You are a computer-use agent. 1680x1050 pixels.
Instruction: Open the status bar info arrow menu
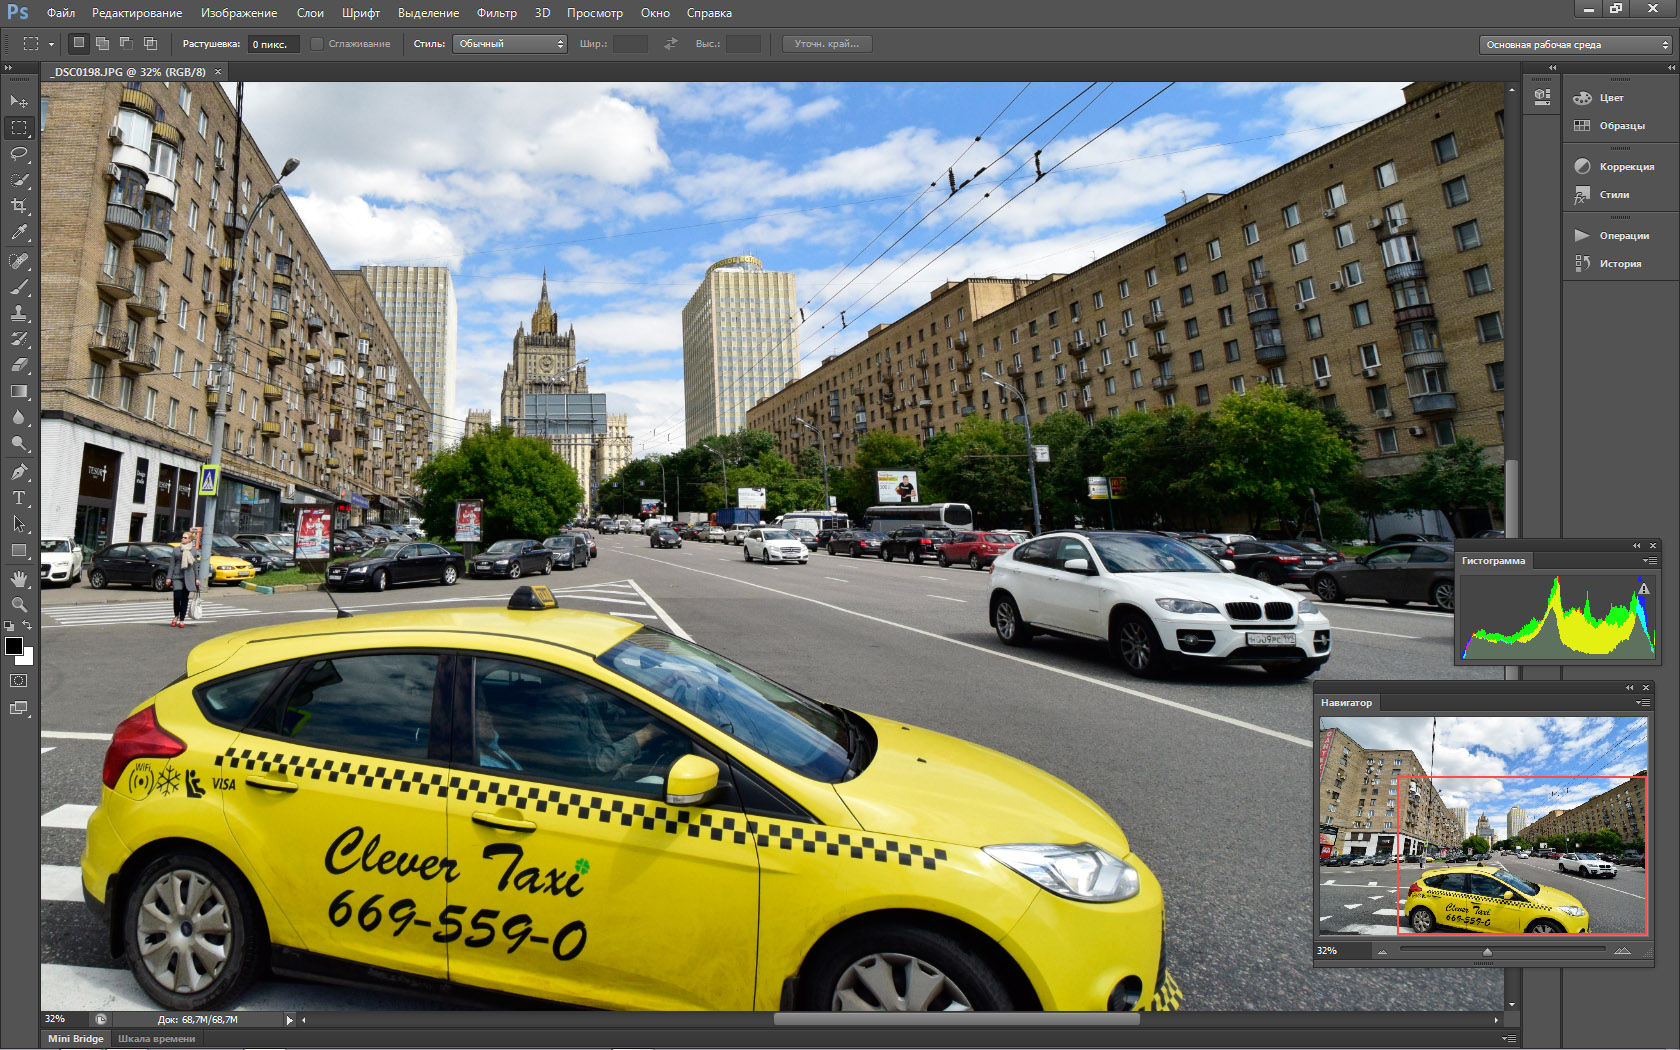pos(290,1020)
